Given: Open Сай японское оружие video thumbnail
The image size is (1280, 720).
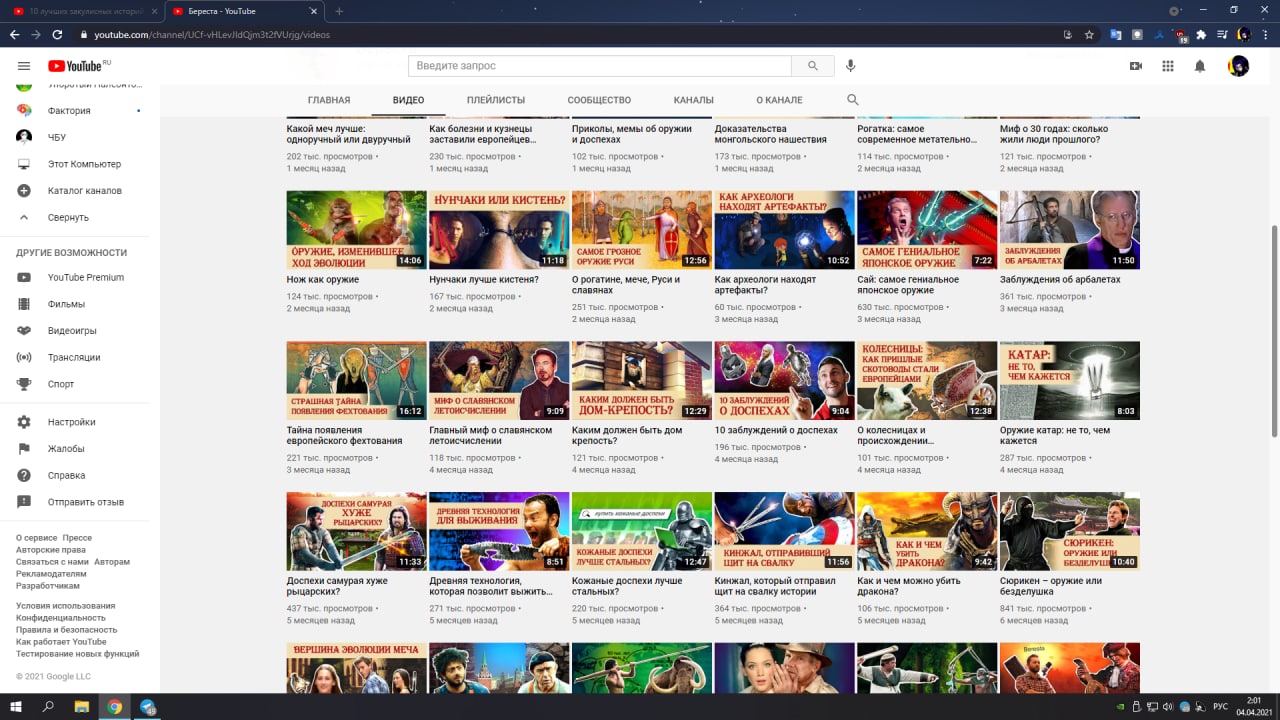Looking at the screenshot, I should (x=927, y=230).
